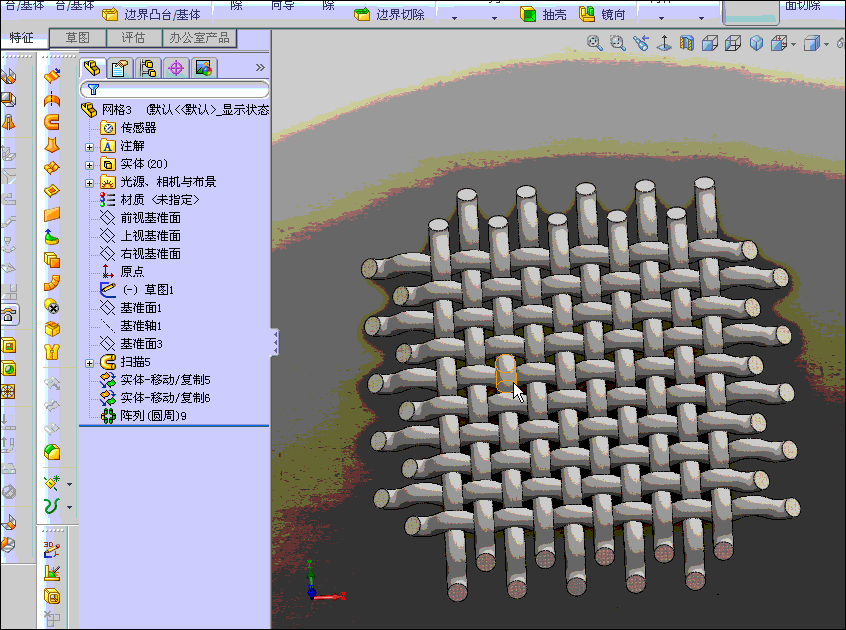Open the FeatureManager design tree tab
Viewport: 846px width, 630px height.
[93, 68]
